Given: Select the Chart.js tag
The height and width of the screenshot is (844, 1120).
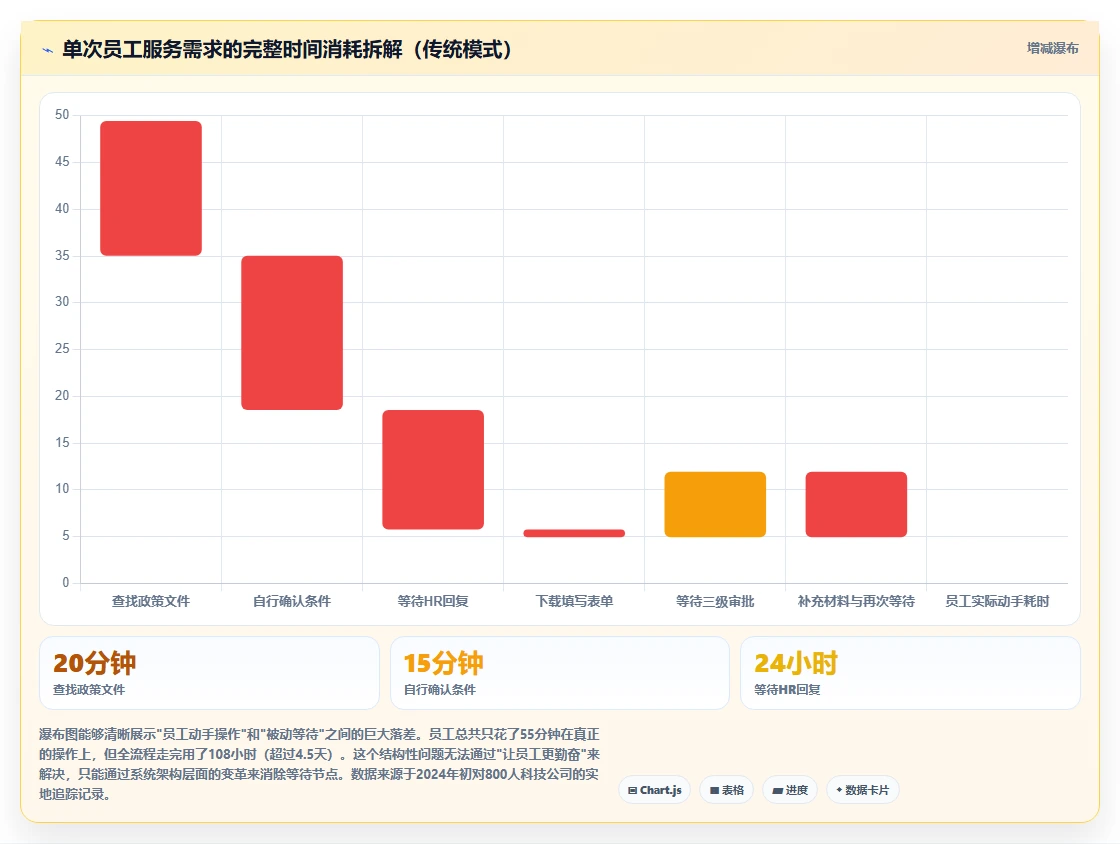Looking at the screenshot, I should coord(654,790).
